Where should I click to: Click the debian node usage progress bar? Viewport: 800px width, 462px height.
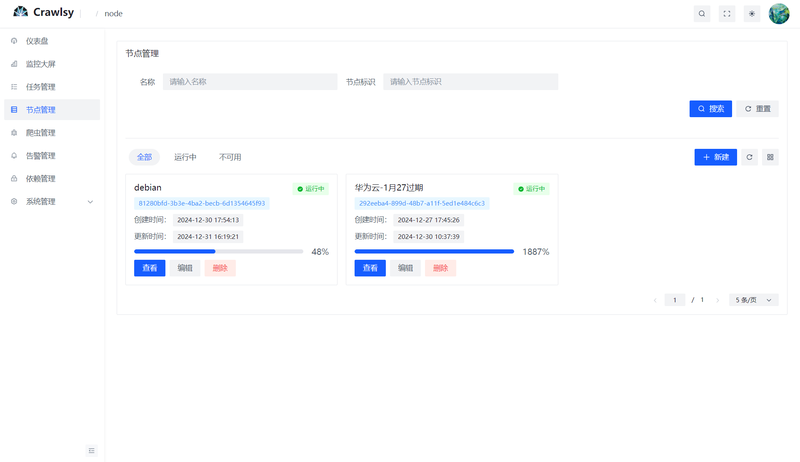coord(218,252)
